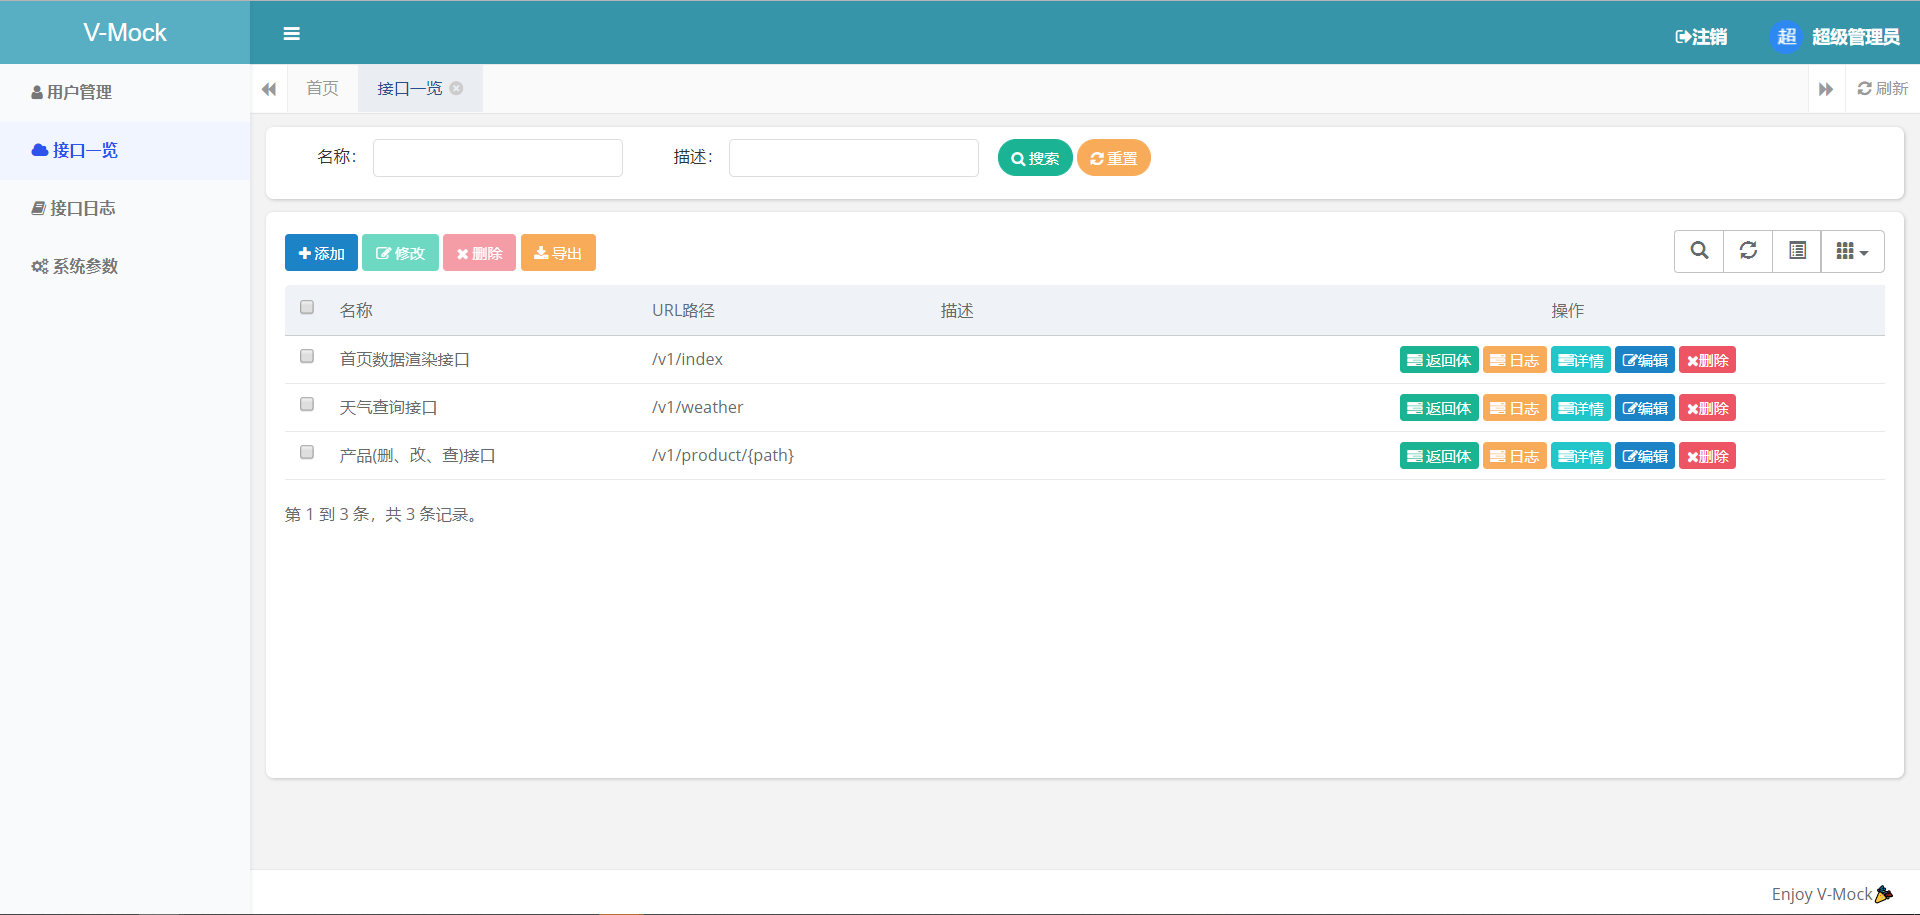Move tabs right with the double-arrow icon
This screenshot has width=1920, height=915.
tap(1826, 89)
